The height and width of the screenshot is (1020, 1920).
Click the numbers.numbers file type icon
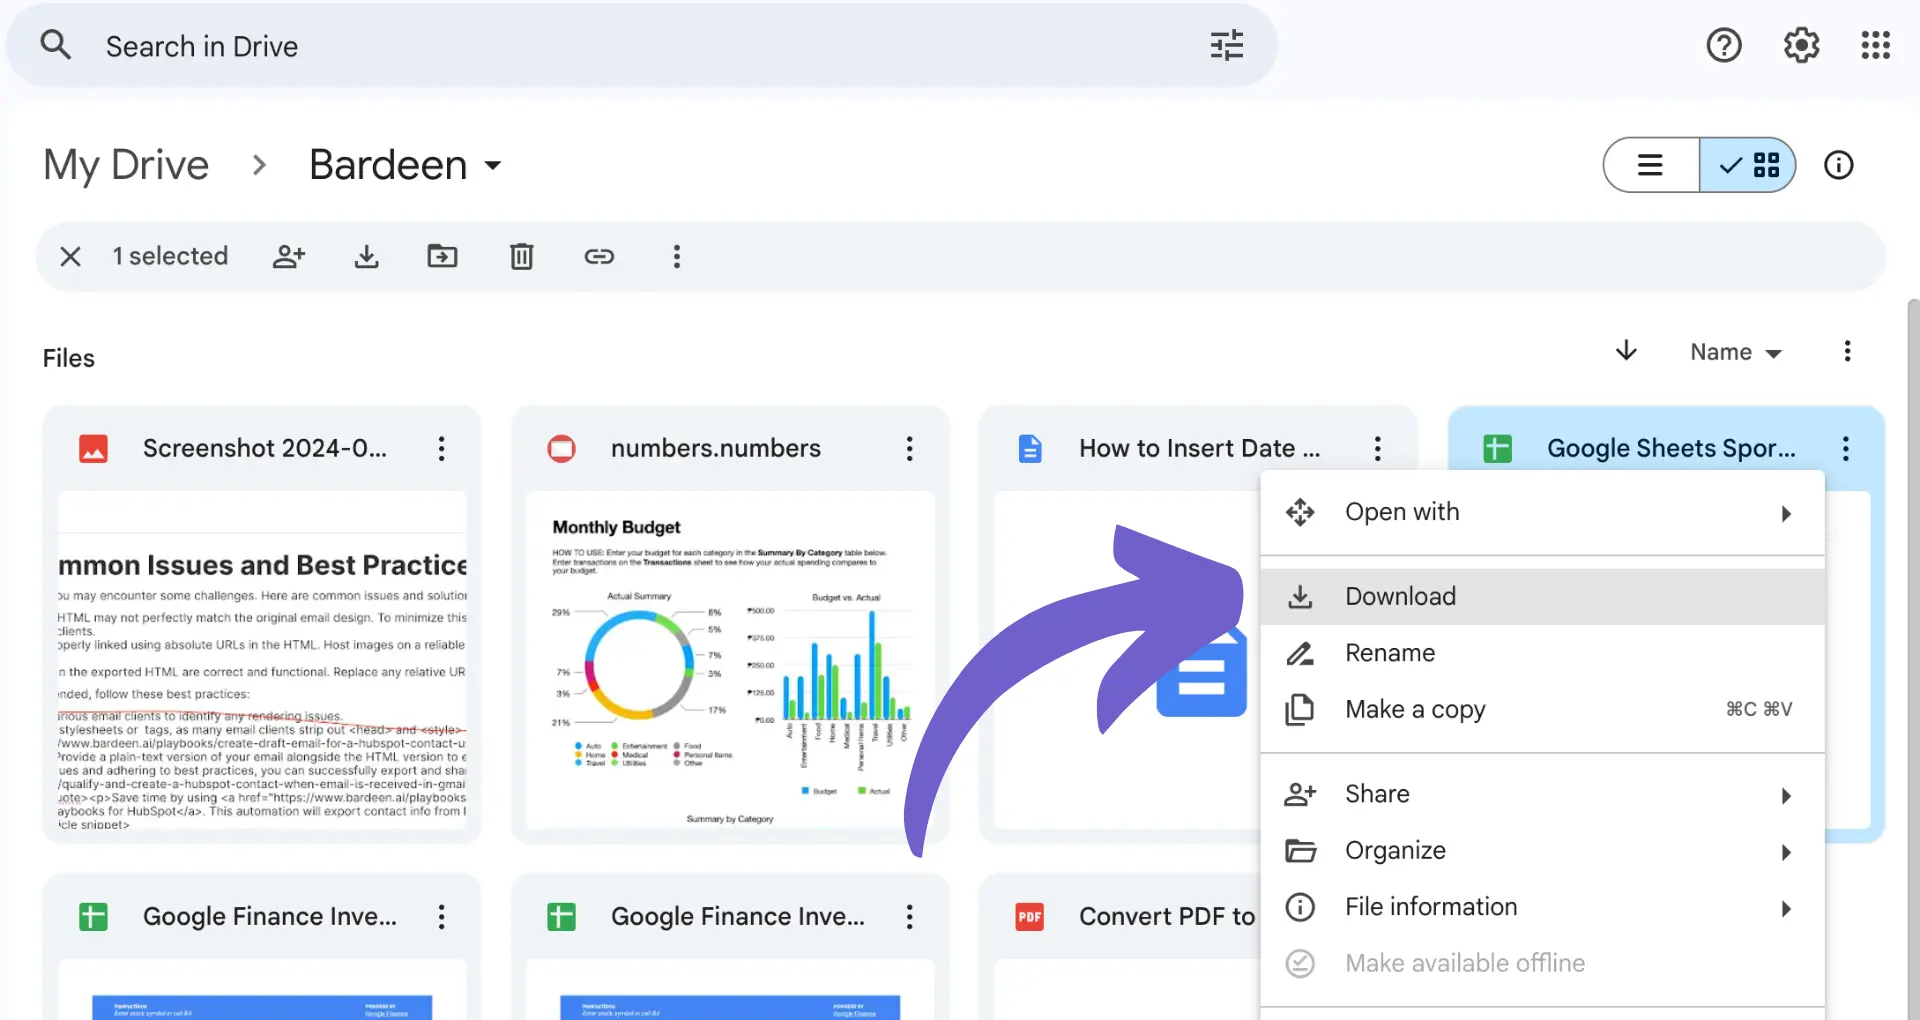tap(562, 448)
